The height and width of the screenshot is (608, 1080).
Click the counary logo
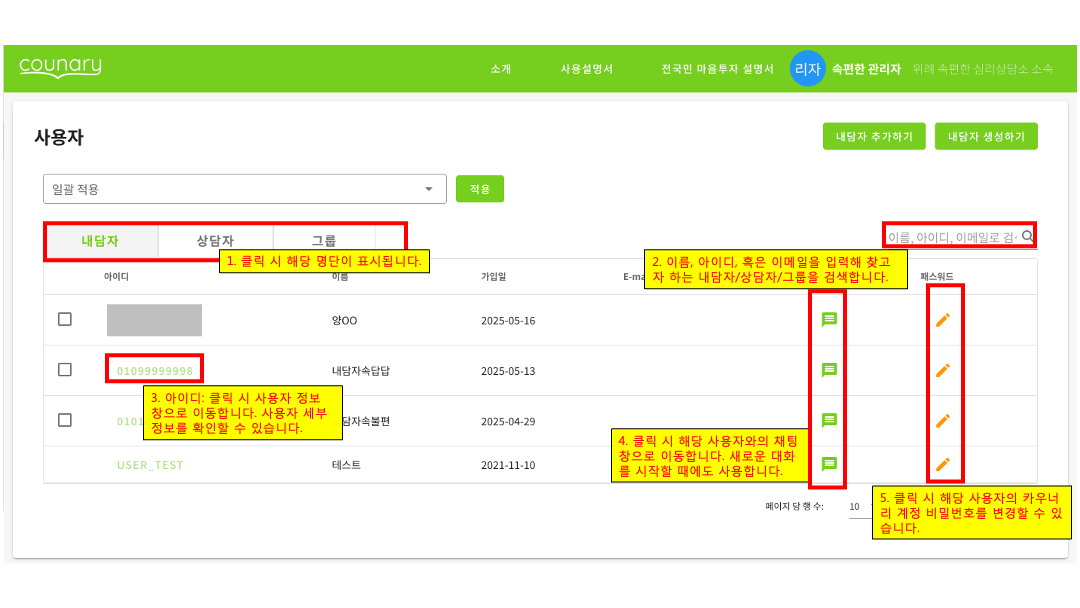60,67
